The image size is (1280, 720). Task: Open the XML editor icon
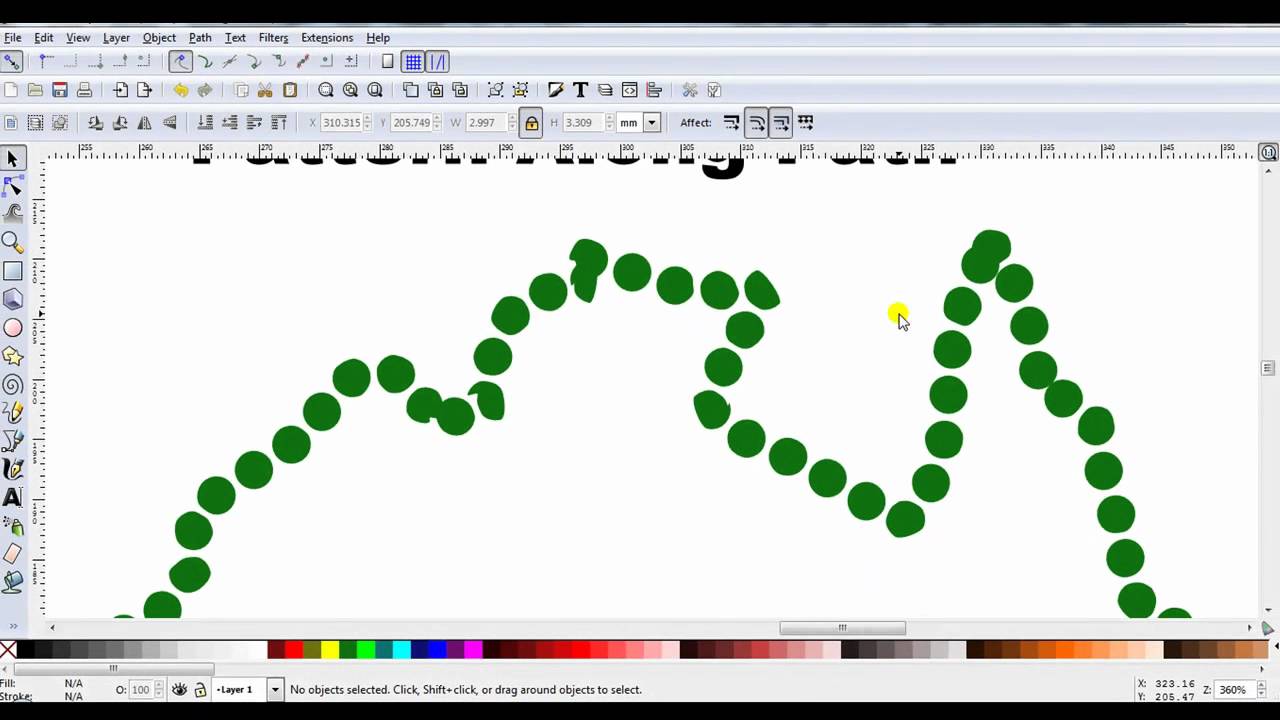click(x=629, y=90)
